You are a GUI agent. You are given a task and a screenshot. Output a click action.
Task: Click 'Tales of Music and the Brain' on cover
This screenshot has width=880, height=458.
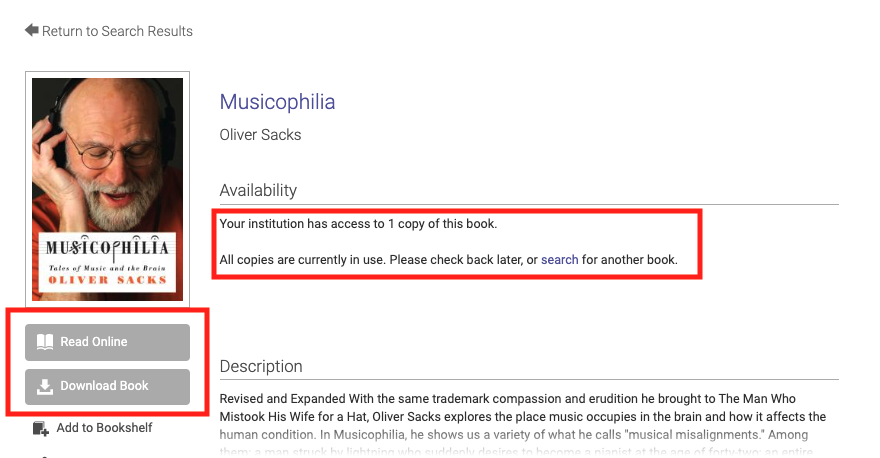tap(107, 269)
